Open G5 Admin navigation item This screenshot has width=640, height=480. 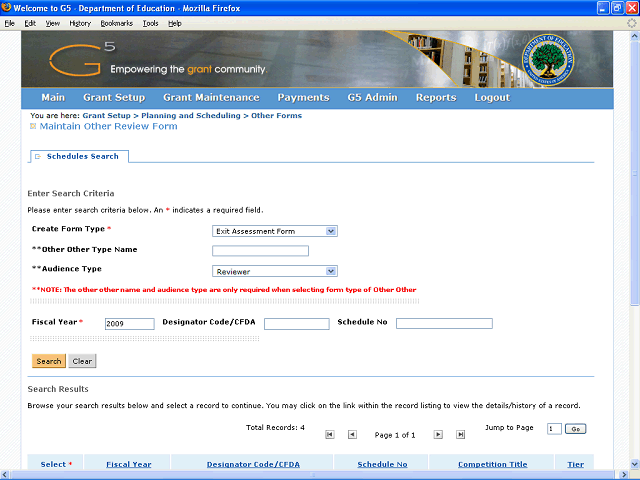(x=373, y=98)
